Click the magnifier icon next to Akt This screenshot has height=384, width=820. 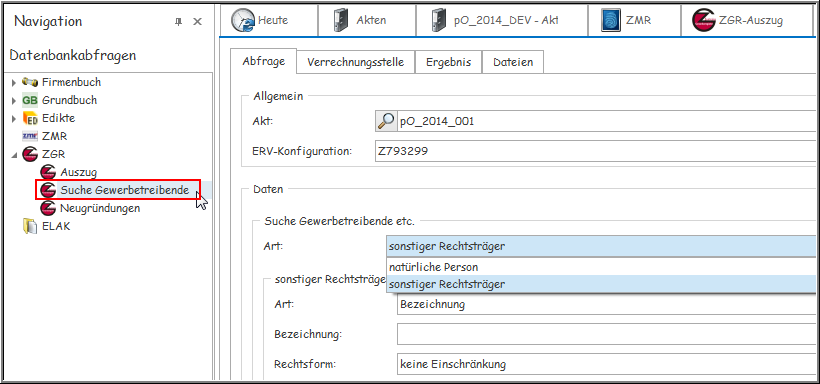[386, 121]
